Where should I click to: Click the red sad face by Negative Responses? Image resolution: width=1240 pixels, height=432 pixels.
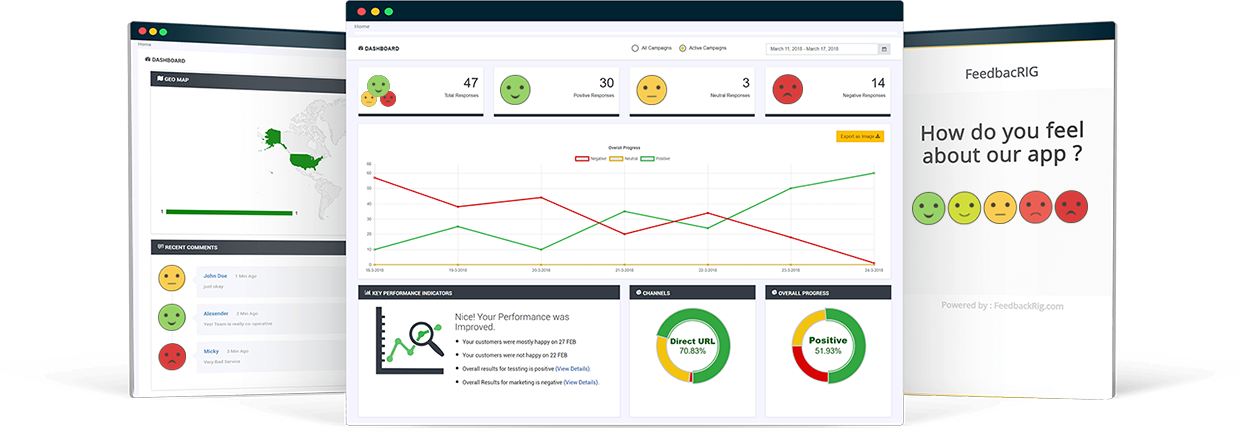787,91
